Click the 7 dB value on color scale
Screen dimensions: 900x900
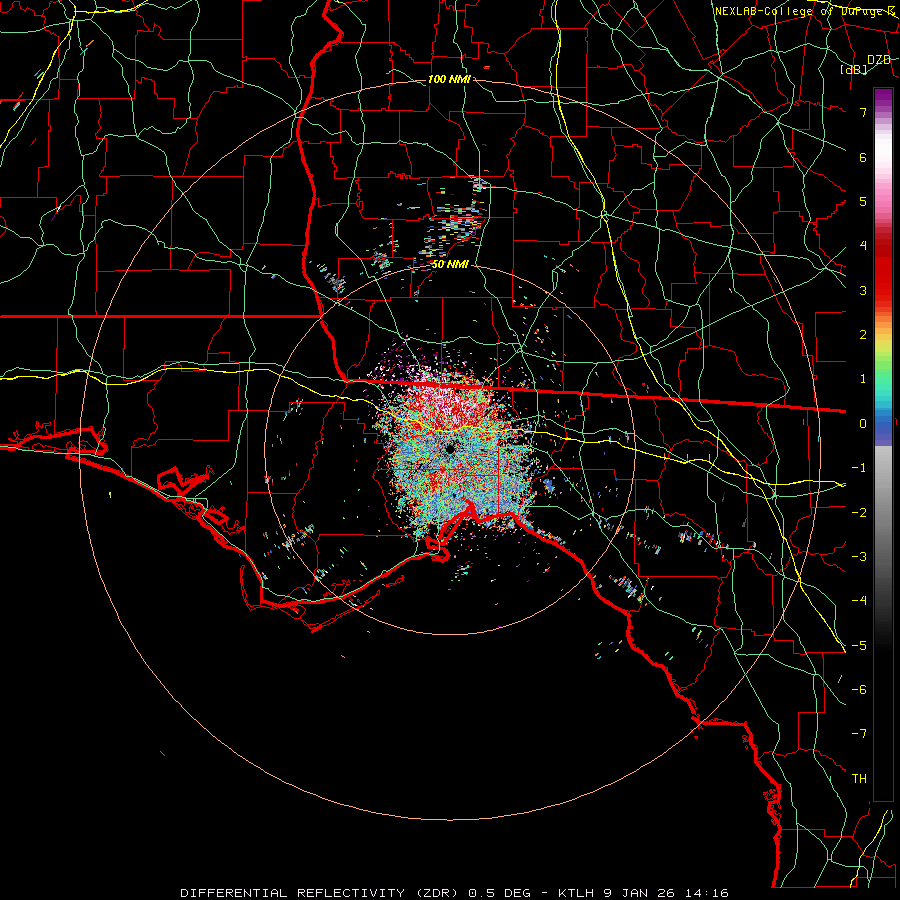(x=863, y=112)
